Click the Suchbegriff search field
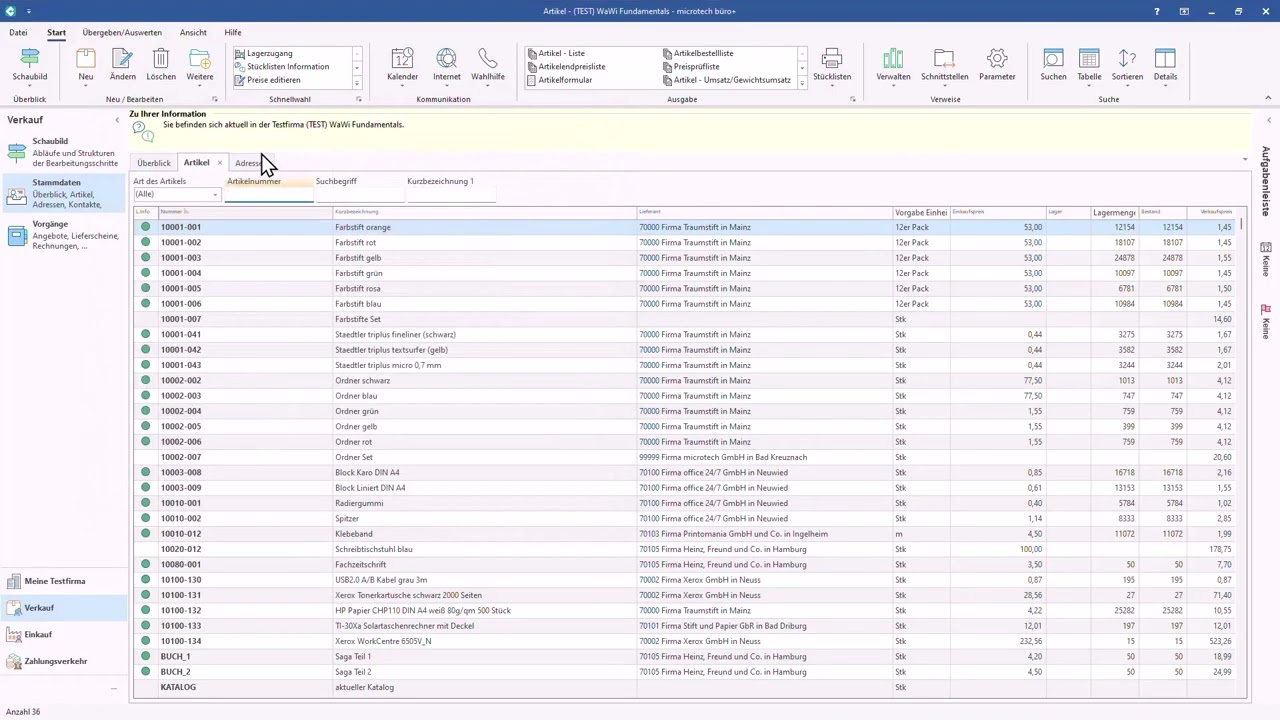Viewport: 1280px width, 720px height. 359,194
